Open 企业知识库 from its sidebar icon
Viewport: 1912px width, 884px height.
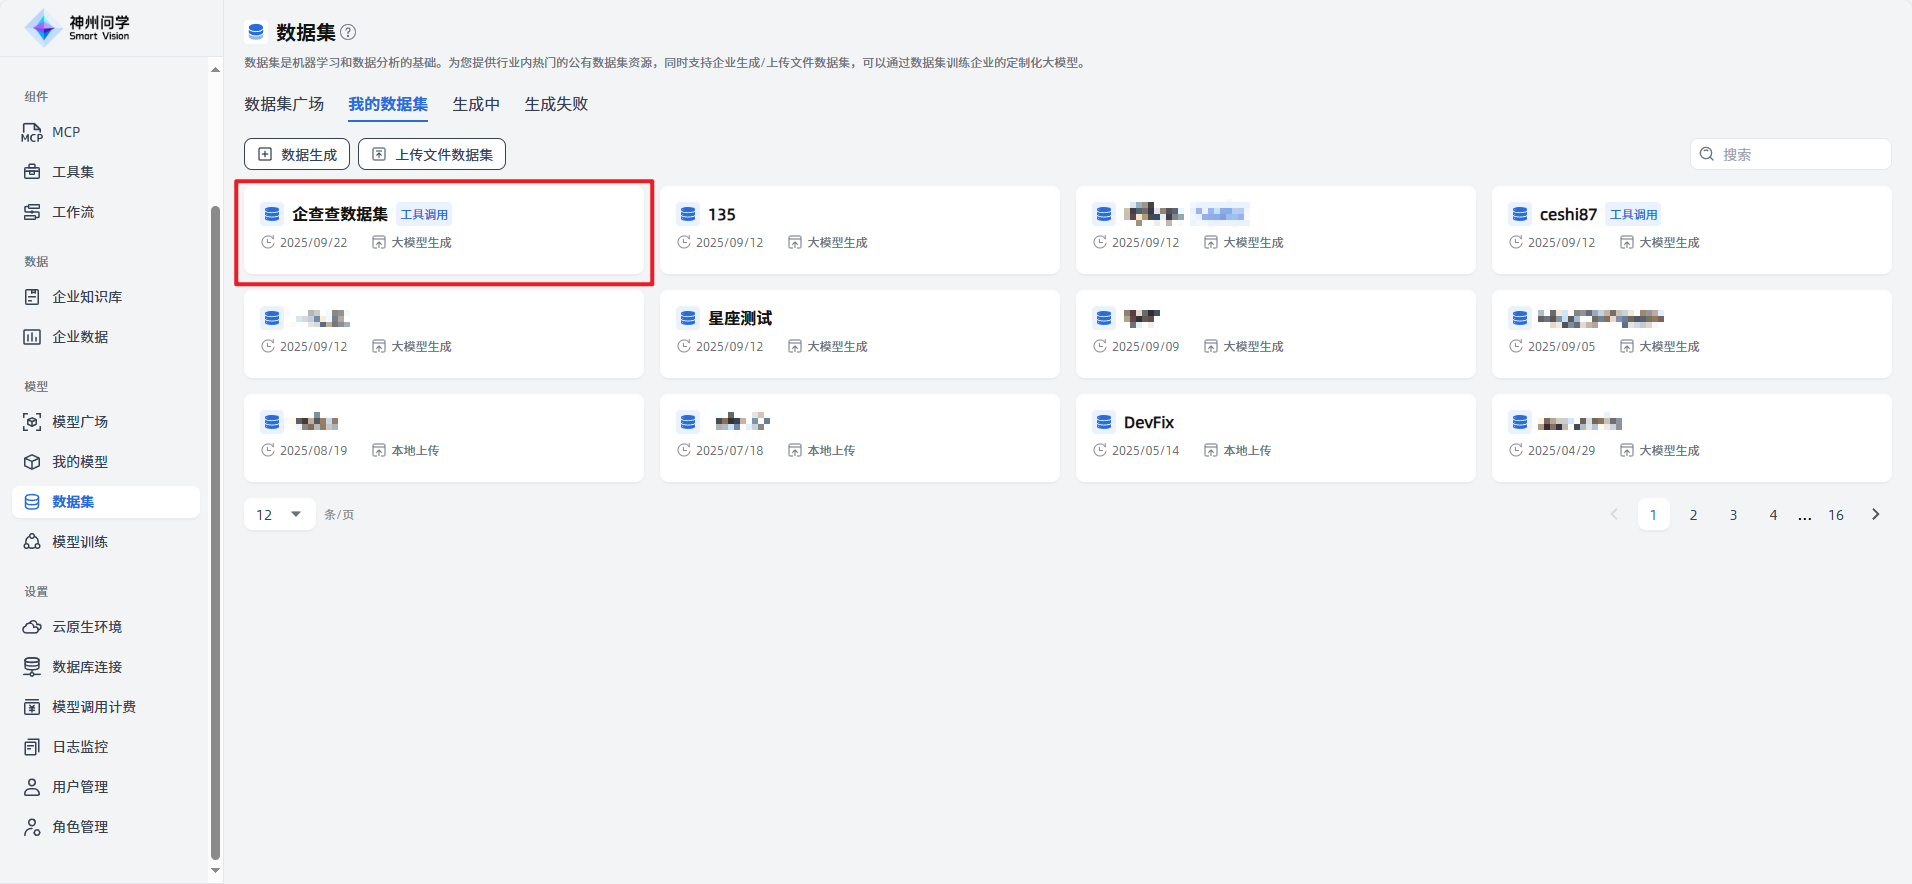click(32, 297)
